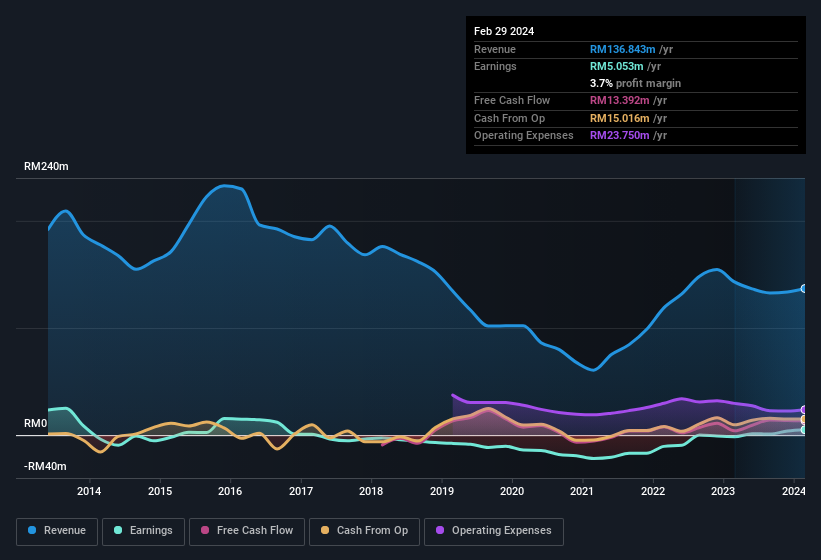
Task: Click the 2019 x-axis label
Action: coord(441,491)
